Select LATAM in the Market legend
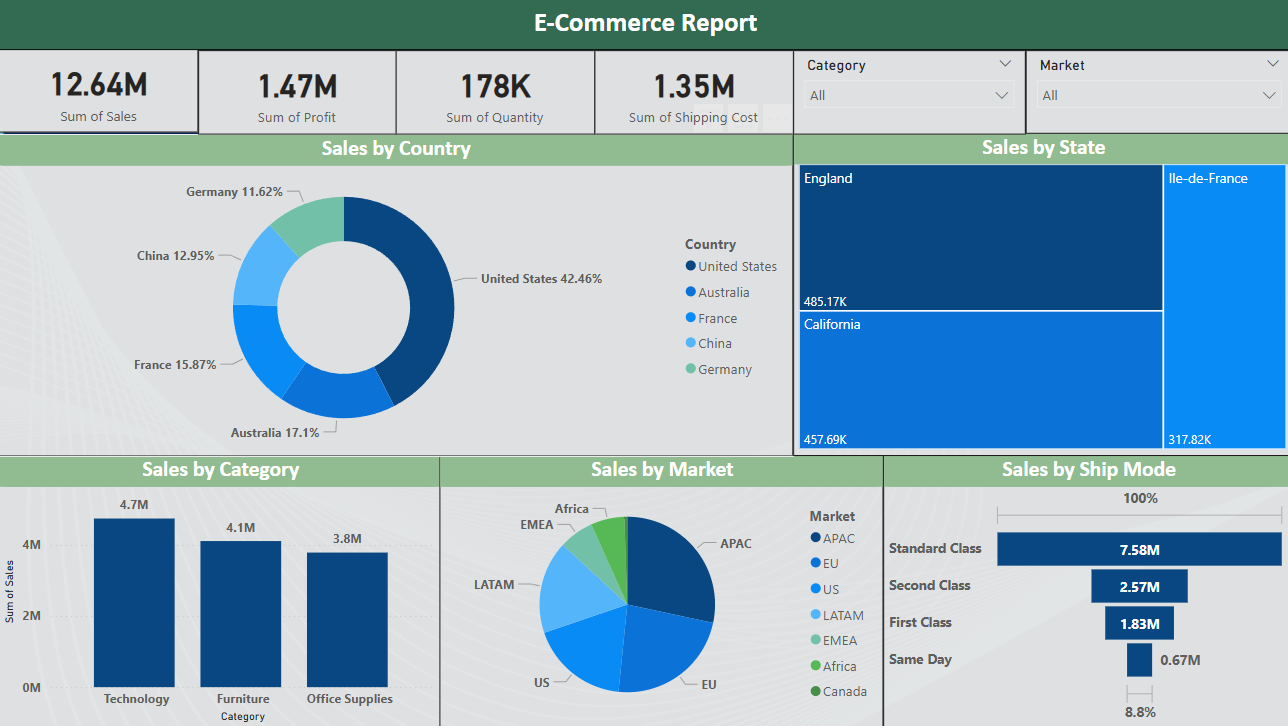The image size is (1288, 726). pyautogui.click(x=842, y=615)
